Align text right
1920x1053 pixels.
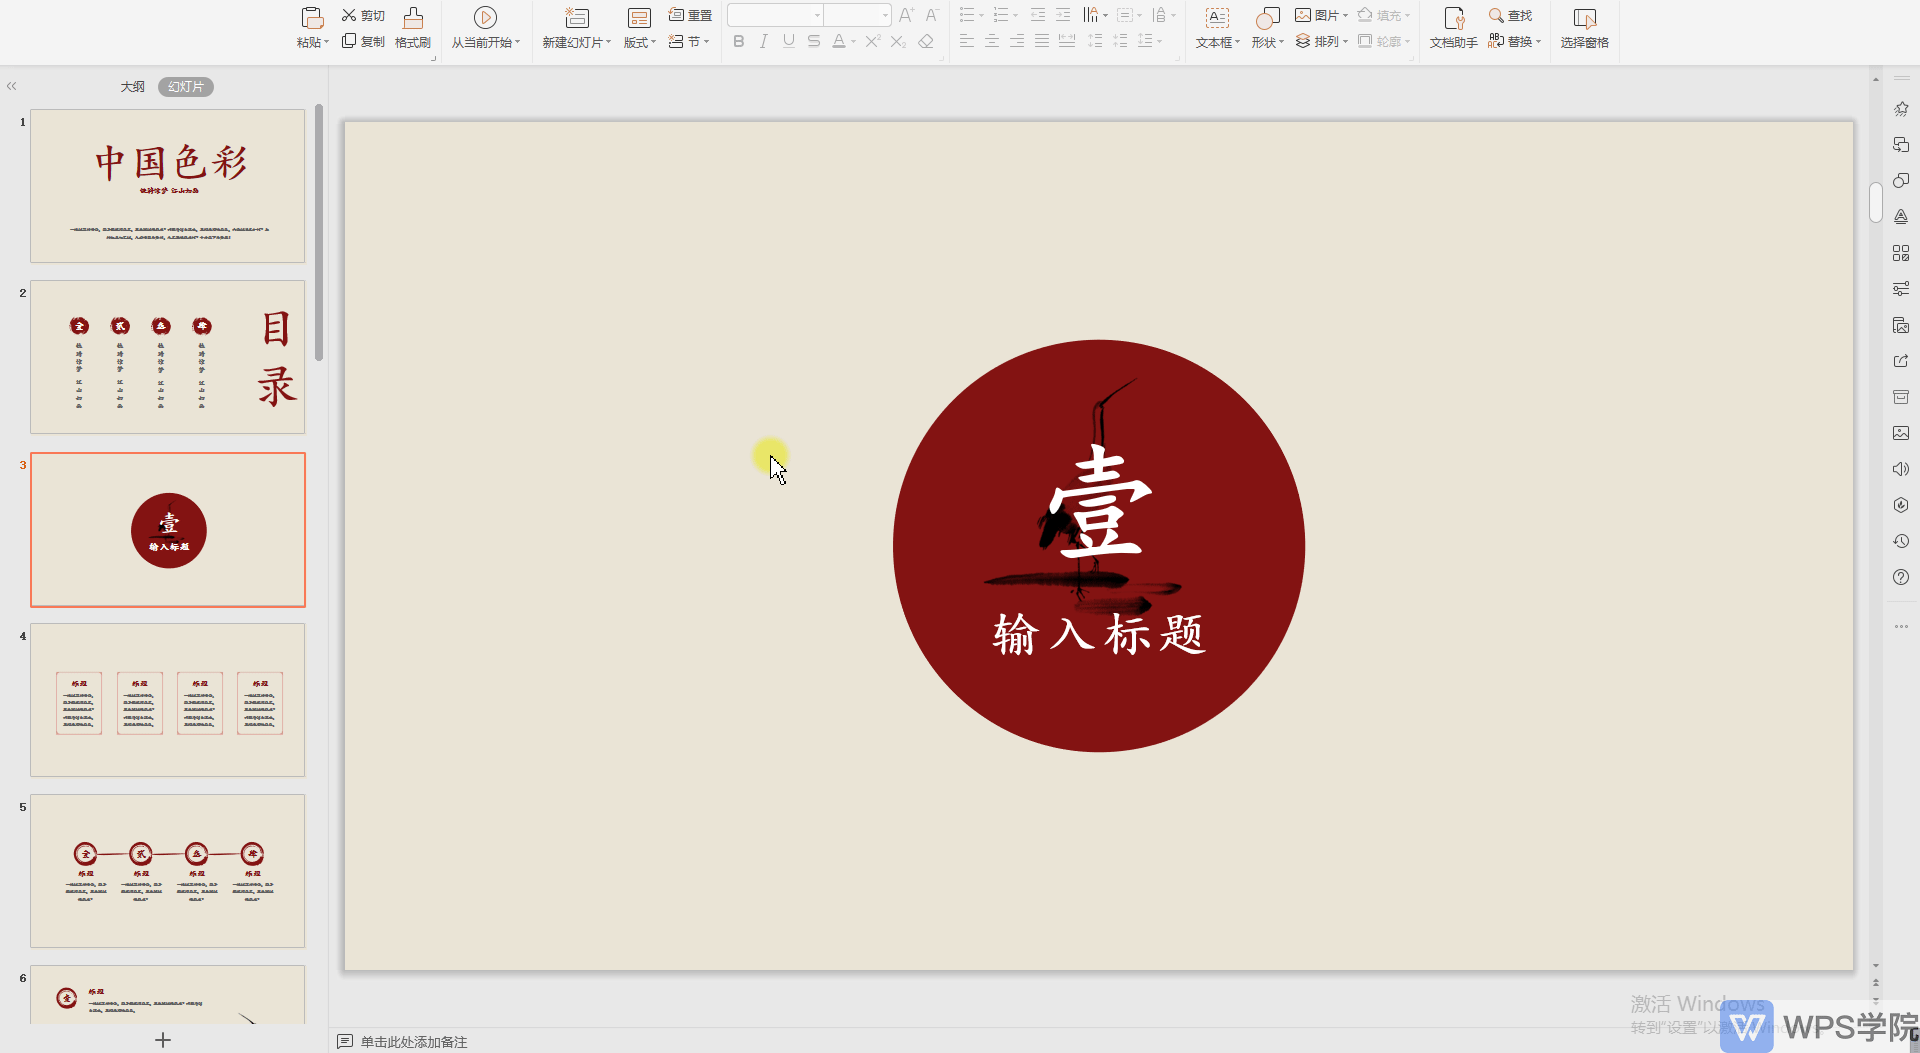click(1017, 41)
